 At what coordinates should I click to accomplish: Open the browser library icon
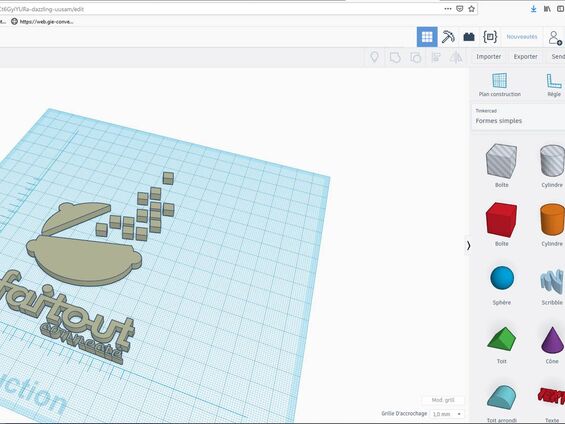[x=547, y=9]
